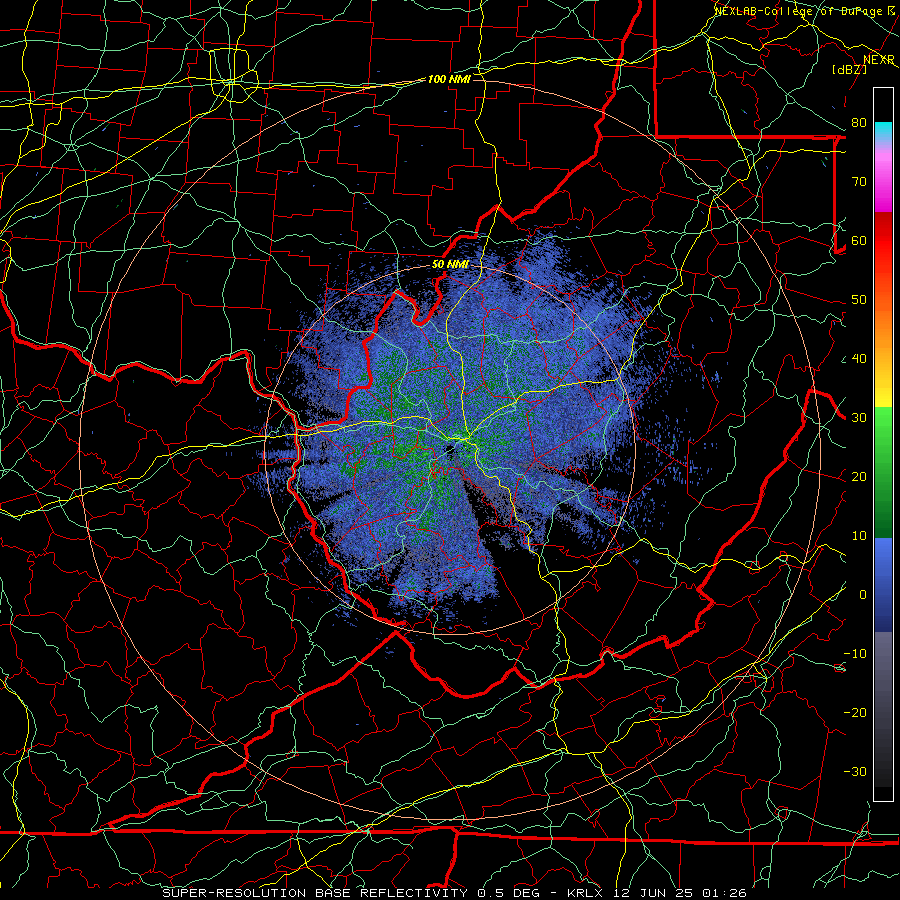Viewport: 900px width, 900px height.
Task: Click the 40 value on the dBZ scale
Action: pyautogui.click(x=859, y=359)
